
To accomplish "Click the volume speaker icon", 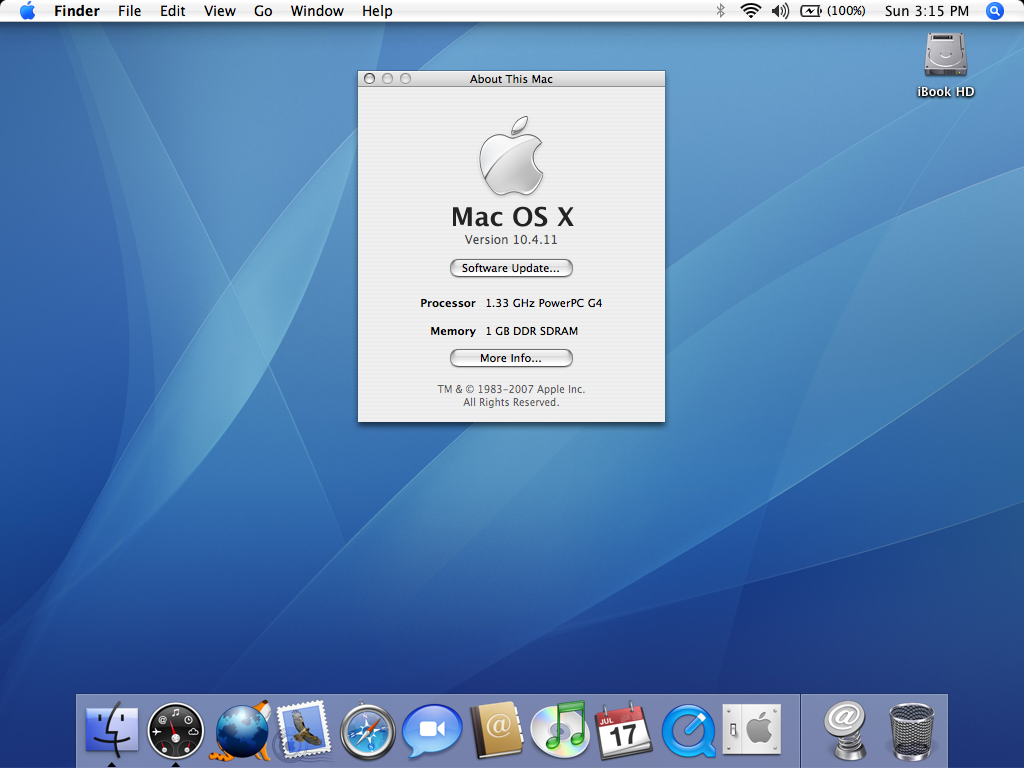I will [x=780, y=10].
